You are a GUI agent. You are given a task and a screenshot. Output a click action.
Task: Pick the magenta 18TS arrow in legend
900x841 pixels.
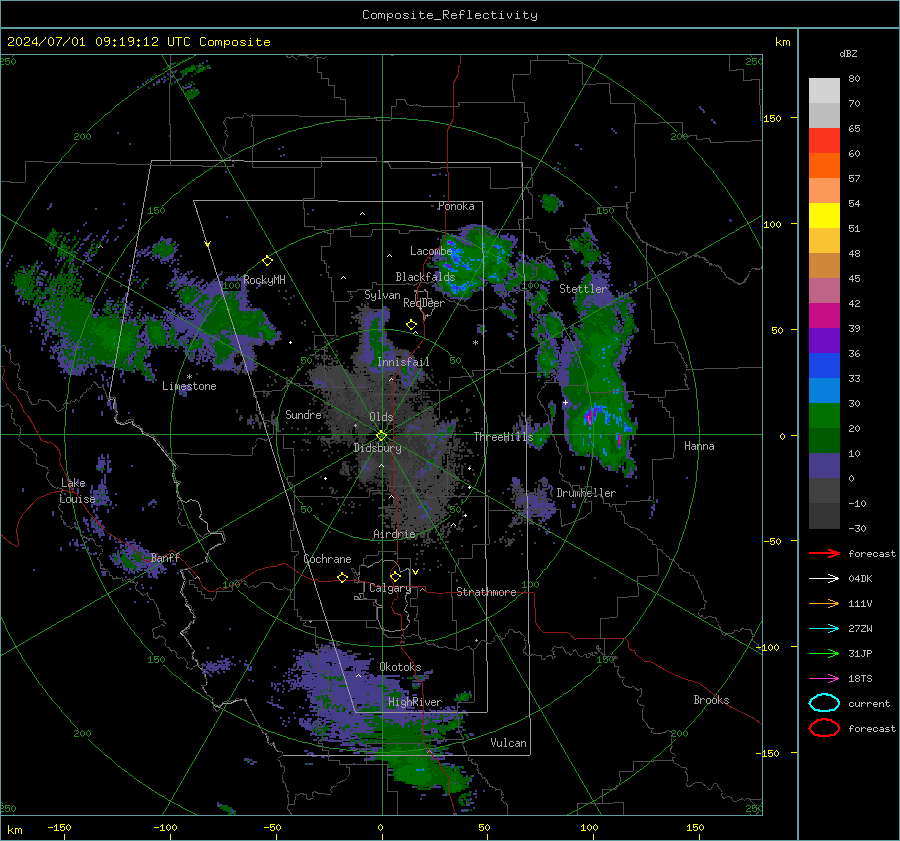tap(824, 679)
